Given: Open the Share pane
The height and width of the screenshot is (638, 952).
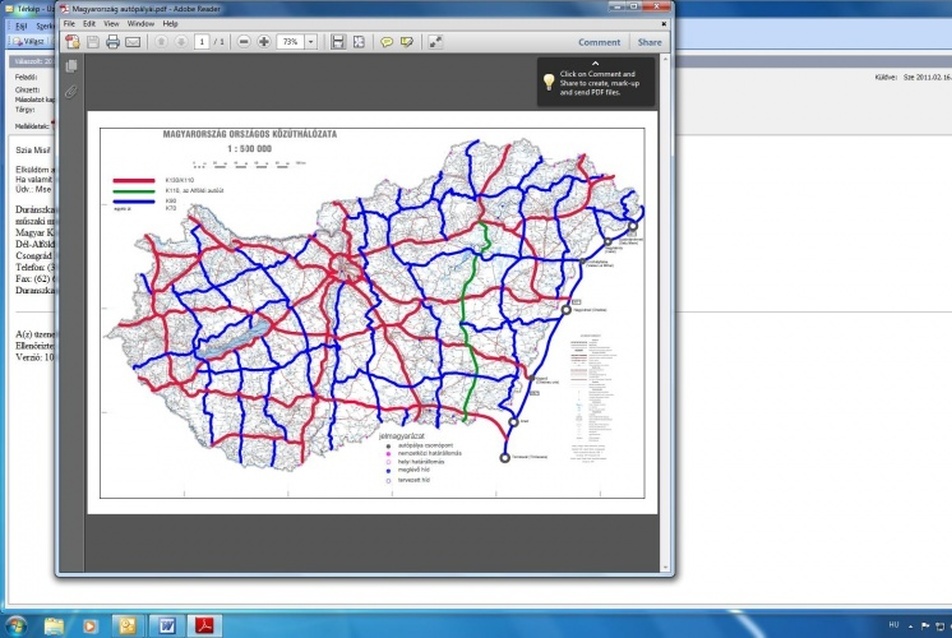Looking at the screenshot, I should [x=650, y=42].
